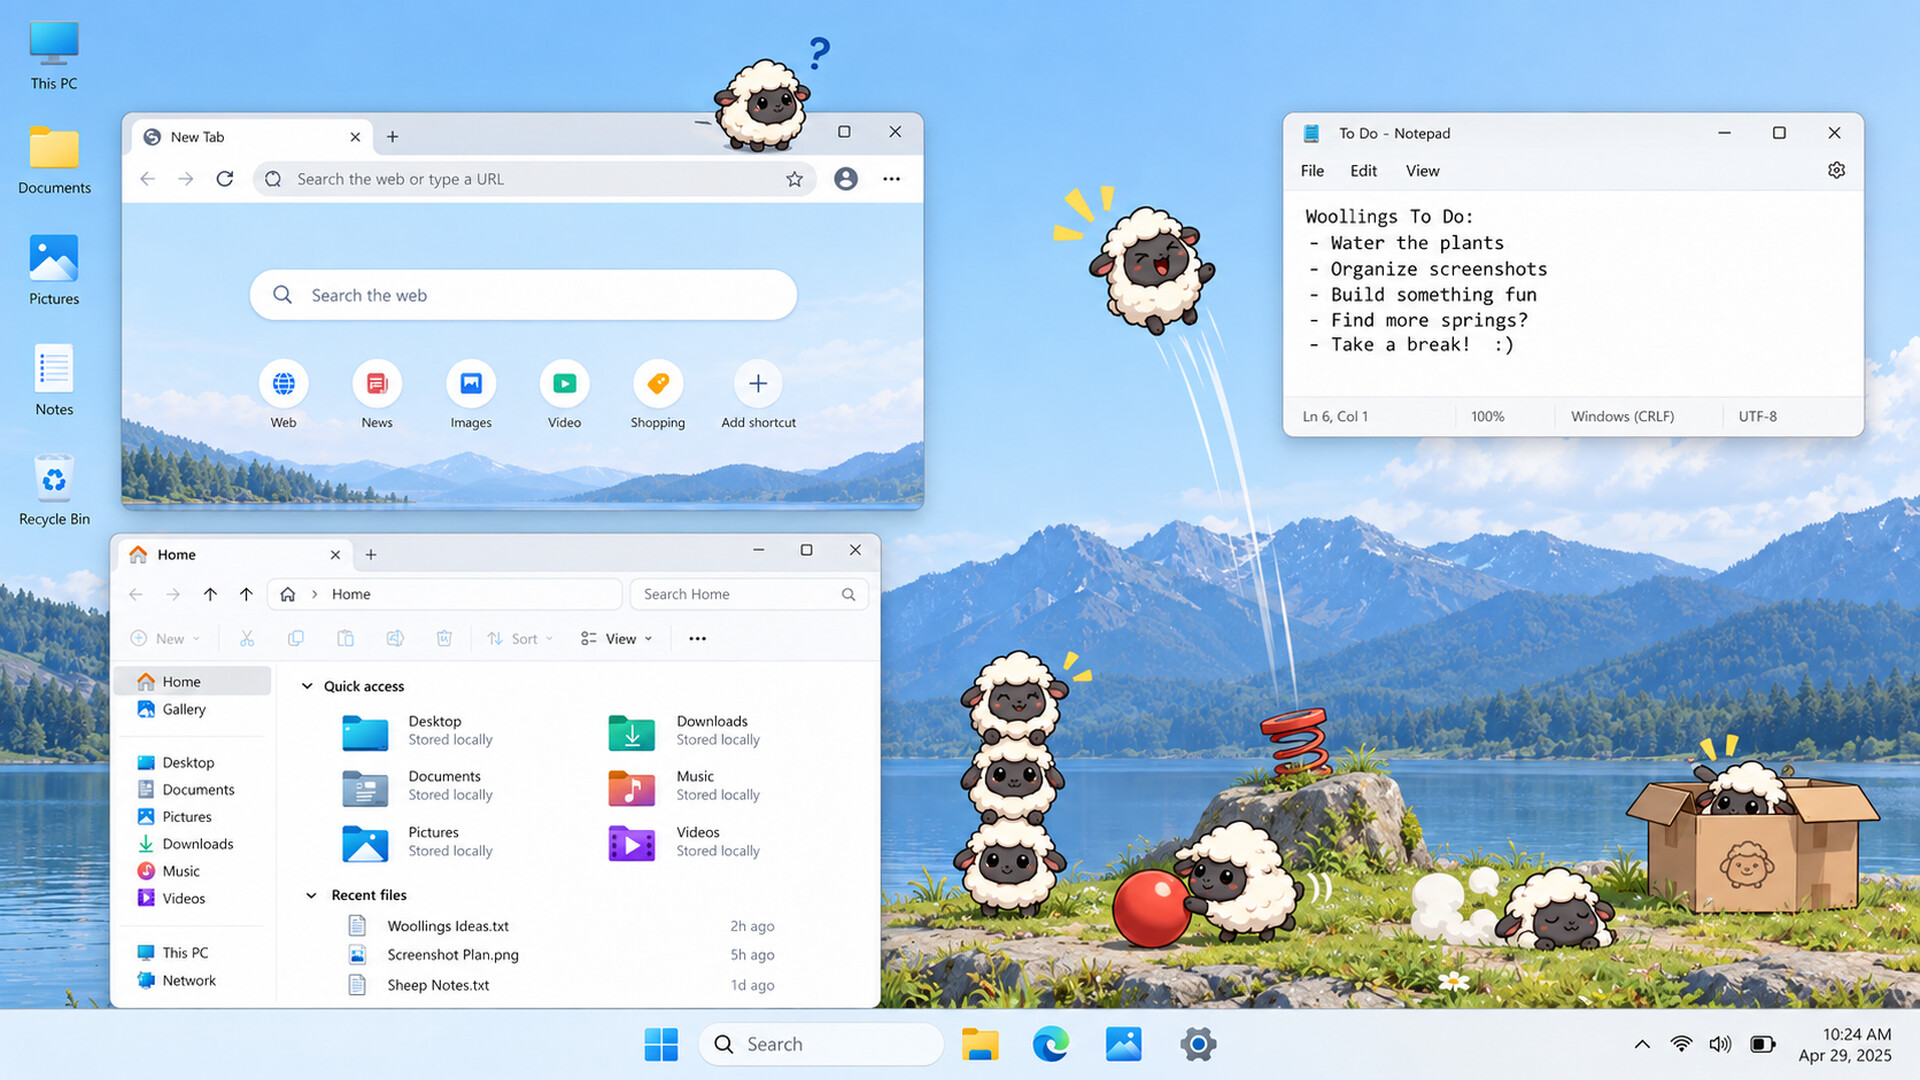
Task: Add new browser tab with plus
Action: point(392,137)
